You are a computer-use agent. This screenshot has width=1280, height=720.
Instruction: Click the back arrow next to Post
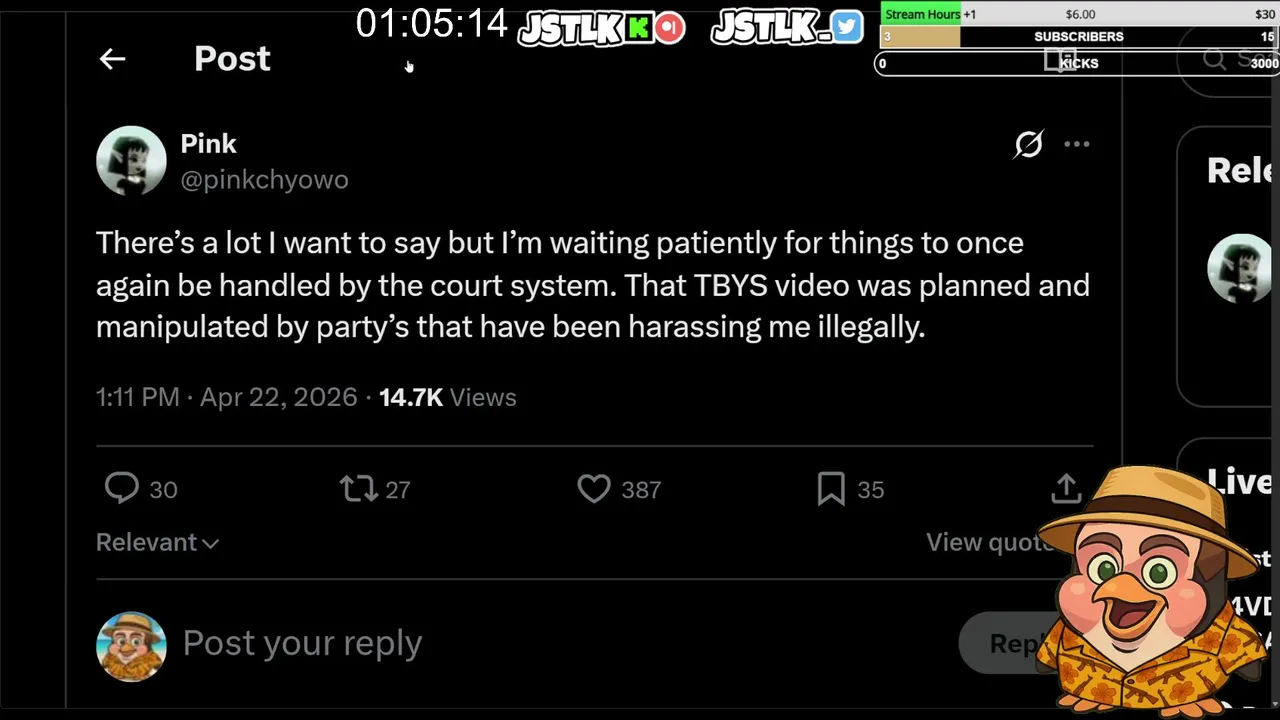[112, 59]
